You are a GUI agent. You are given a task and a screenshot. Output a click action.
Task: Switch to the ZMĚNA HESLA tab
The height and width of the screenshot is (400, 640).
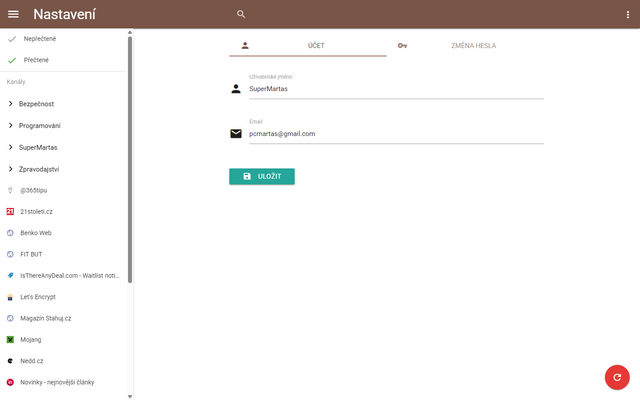click(x=465, y=46)
